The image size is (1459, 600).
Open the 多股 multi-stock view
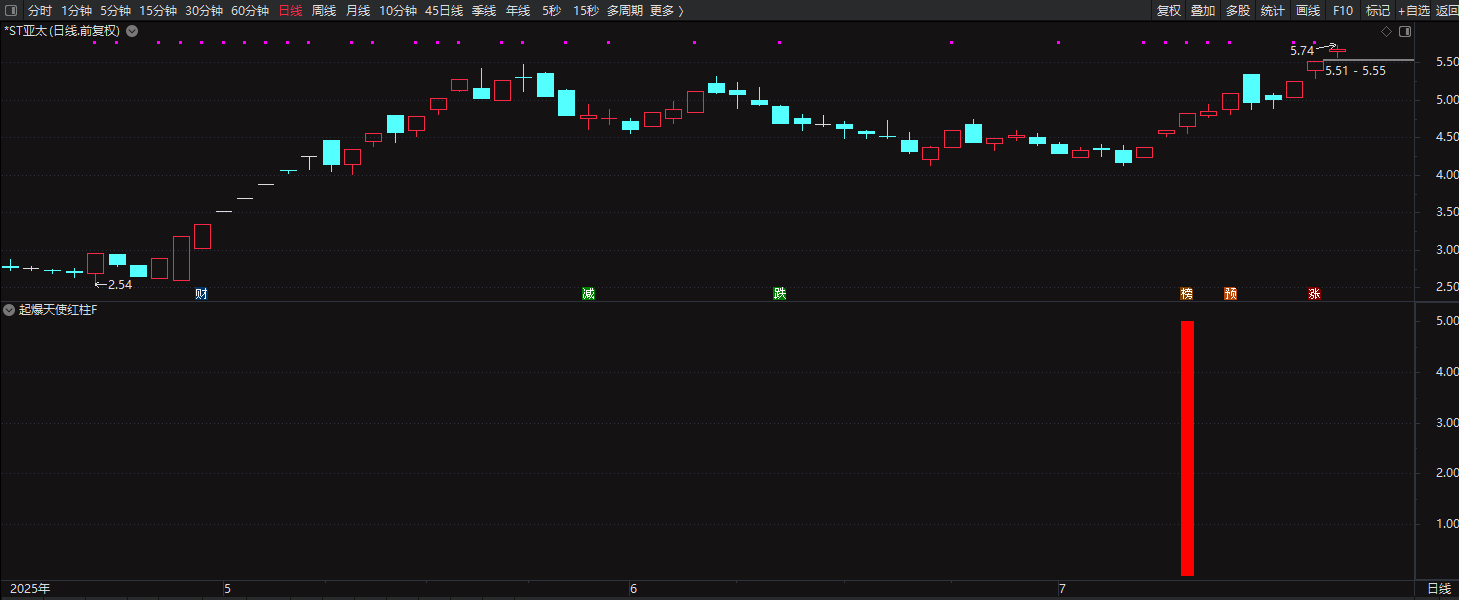[x=1238, y=10]
